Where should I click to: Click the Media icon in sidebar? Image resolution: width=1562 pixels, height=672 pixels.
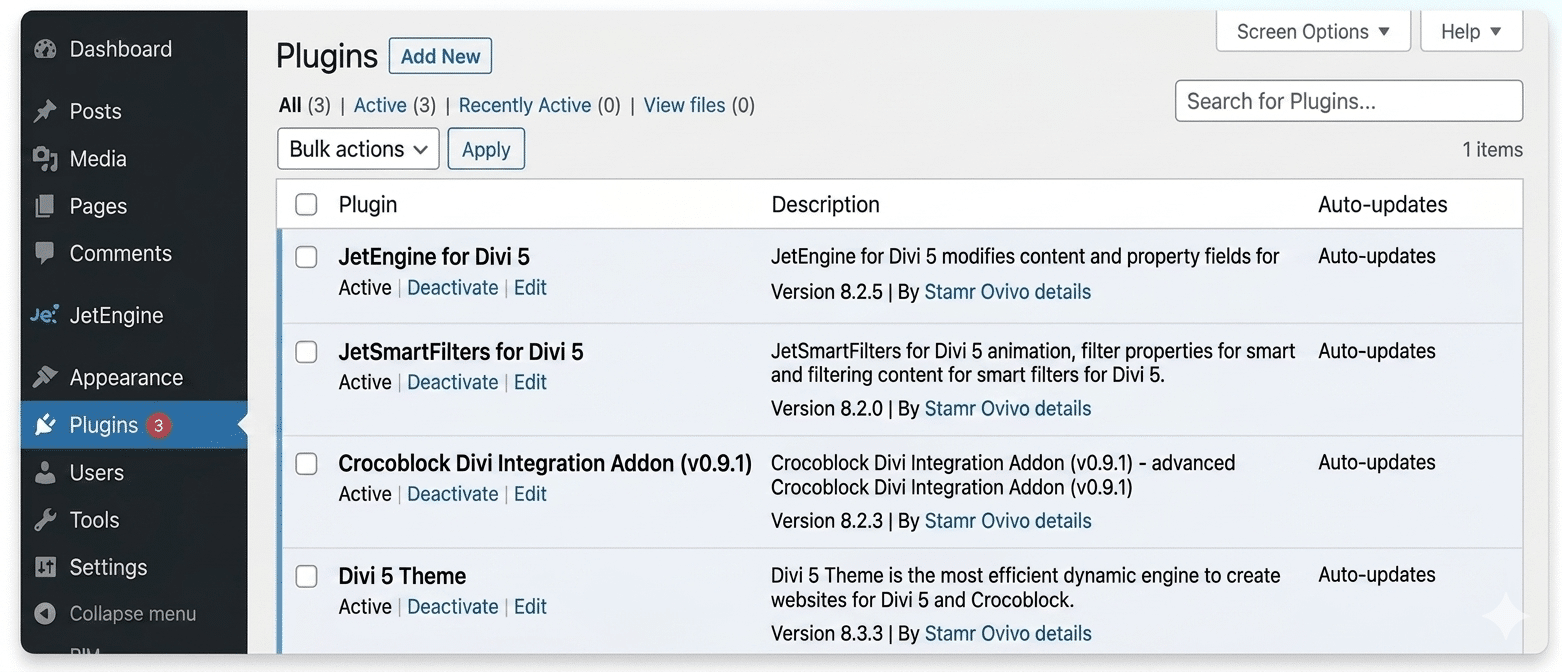(45, 158)
